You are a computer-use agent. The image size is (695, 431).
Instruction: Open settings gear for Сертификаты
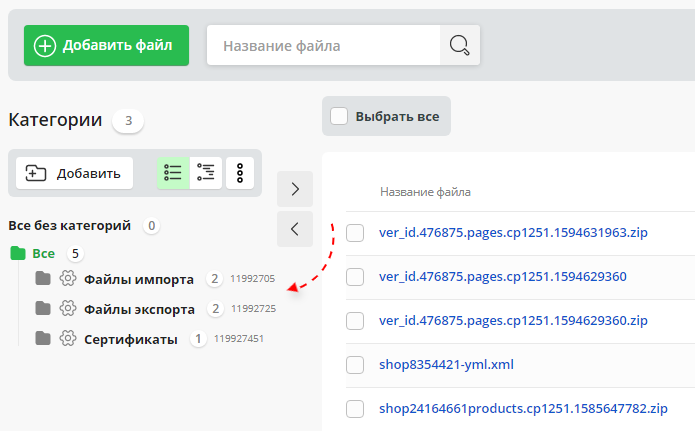(68, 338)
